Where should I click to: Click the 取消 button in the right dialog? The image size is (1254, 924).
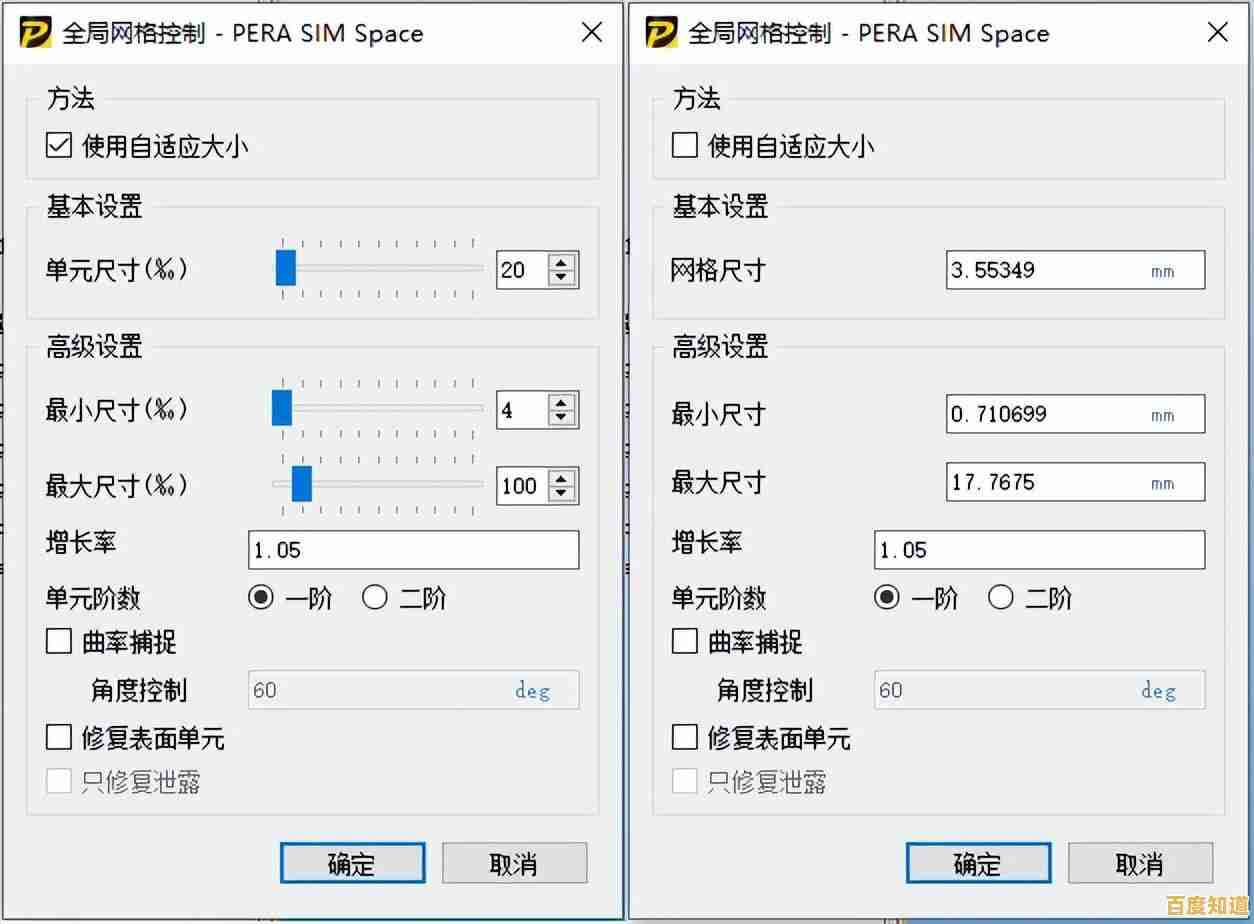pos(1140,861)
